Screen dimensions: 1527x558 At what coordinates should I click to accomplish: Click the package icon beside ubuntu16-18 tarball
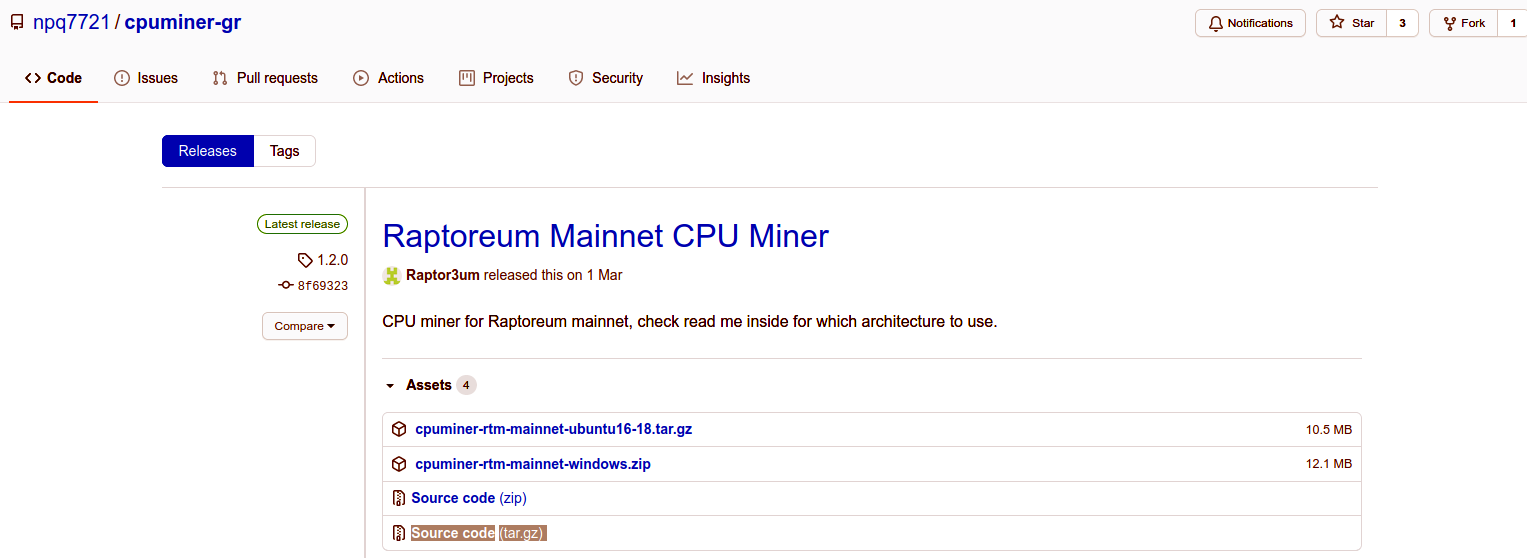pos(399,429)
